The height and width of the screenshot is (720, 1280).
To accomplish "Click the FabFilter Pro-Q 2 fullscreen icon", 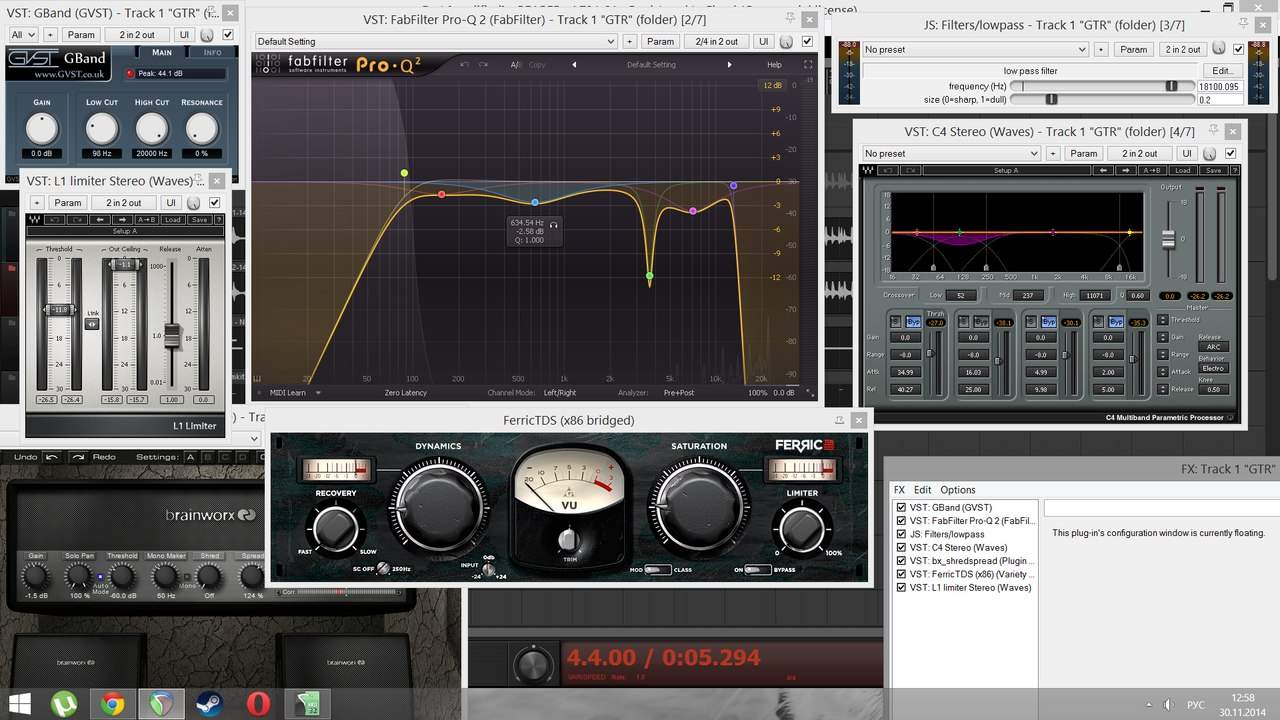I will pyautogui.click(x=808, y=64).
